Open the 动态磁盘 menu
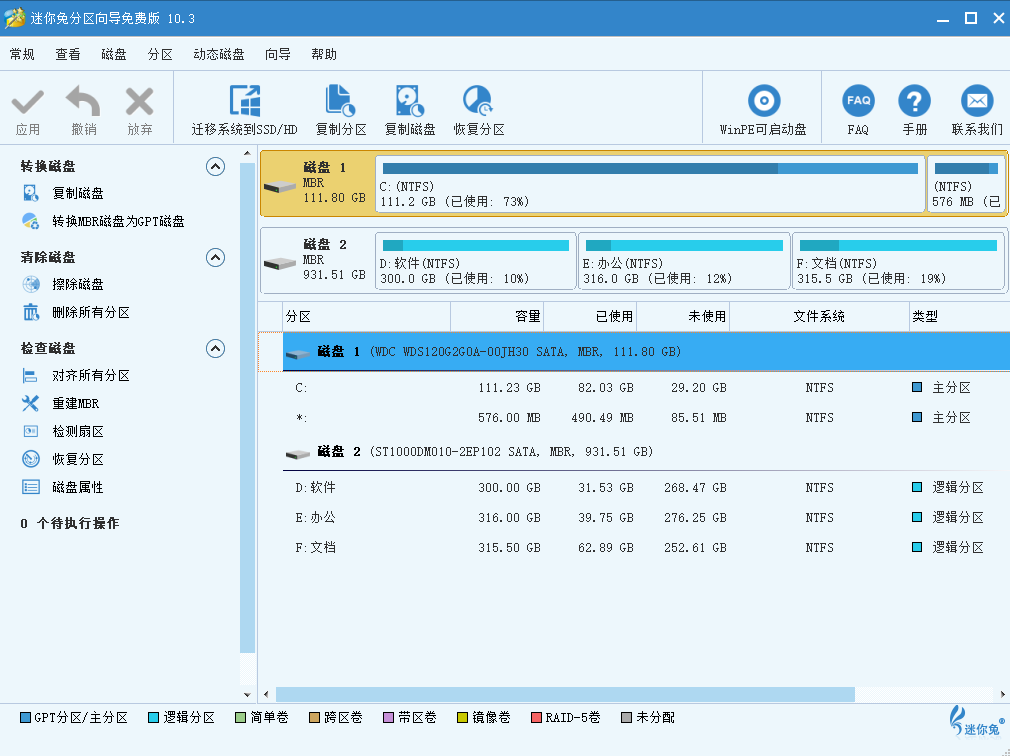The height and width of the screenshot is (756, 1010). (x=218, y=55)
